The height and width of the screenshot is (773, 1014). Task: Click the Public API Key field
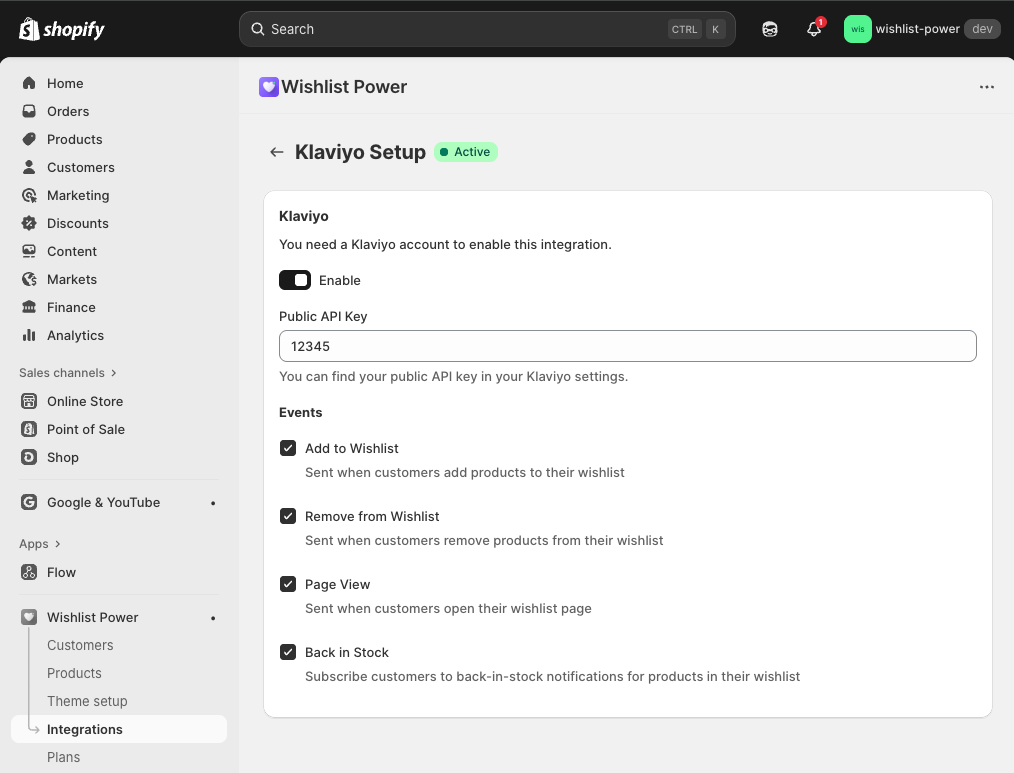click(x=627, y=346)
